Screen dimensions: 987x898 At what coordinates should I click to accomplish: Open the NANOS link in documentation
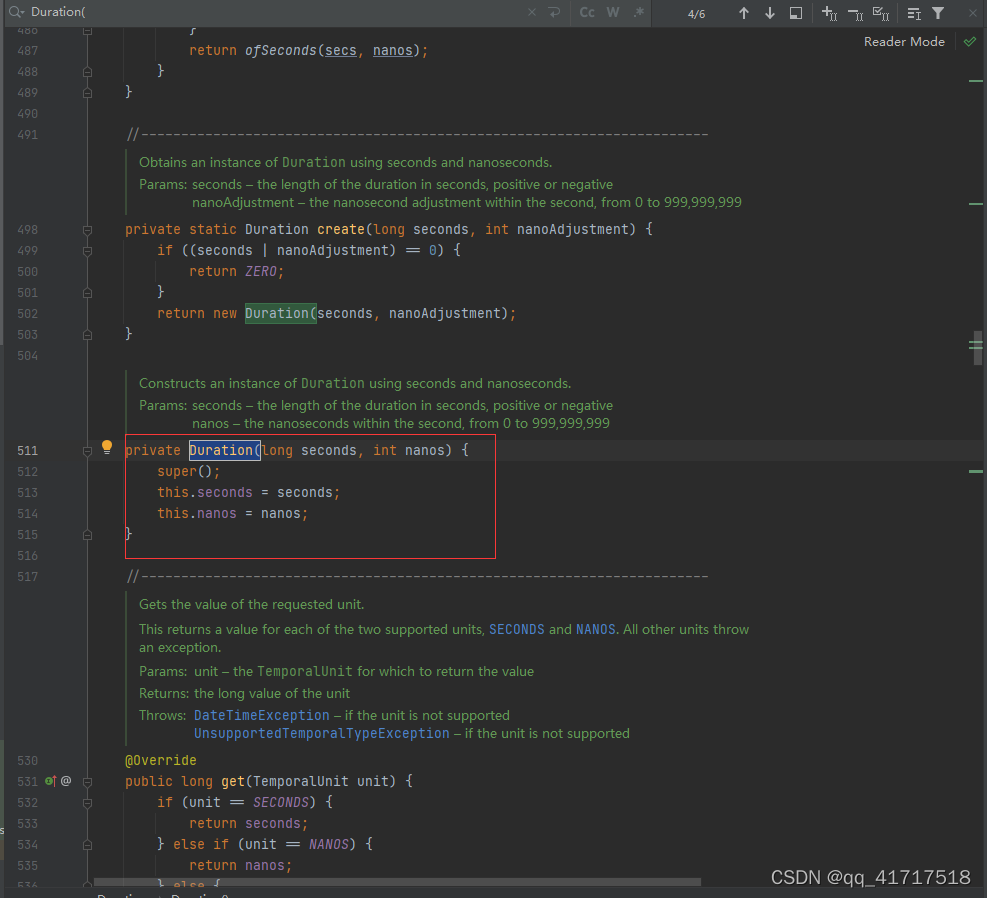point(595,629)
